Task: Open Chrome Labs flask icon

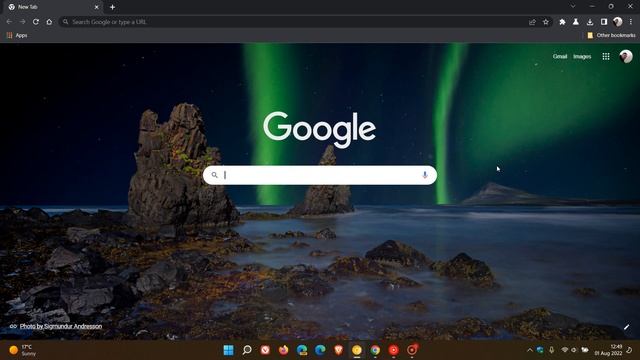Action: pyautogui.click(x=576, y=22)
